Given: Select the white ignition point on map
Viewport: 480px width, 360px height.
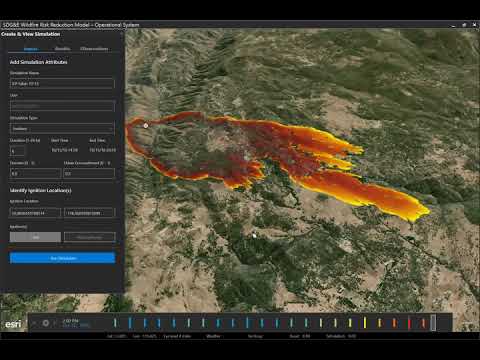Looking at the screenshot, I should pyautogui.click(x=146, y=126).
